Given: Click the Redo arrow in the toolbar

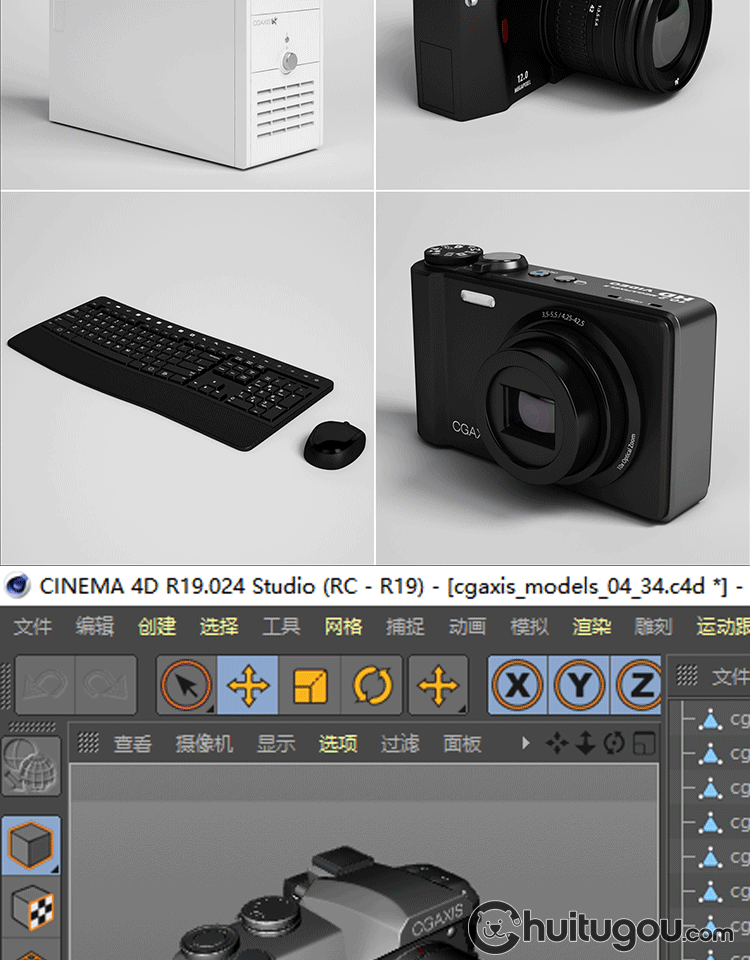Looking at the screenshot, I should point(106,686).
